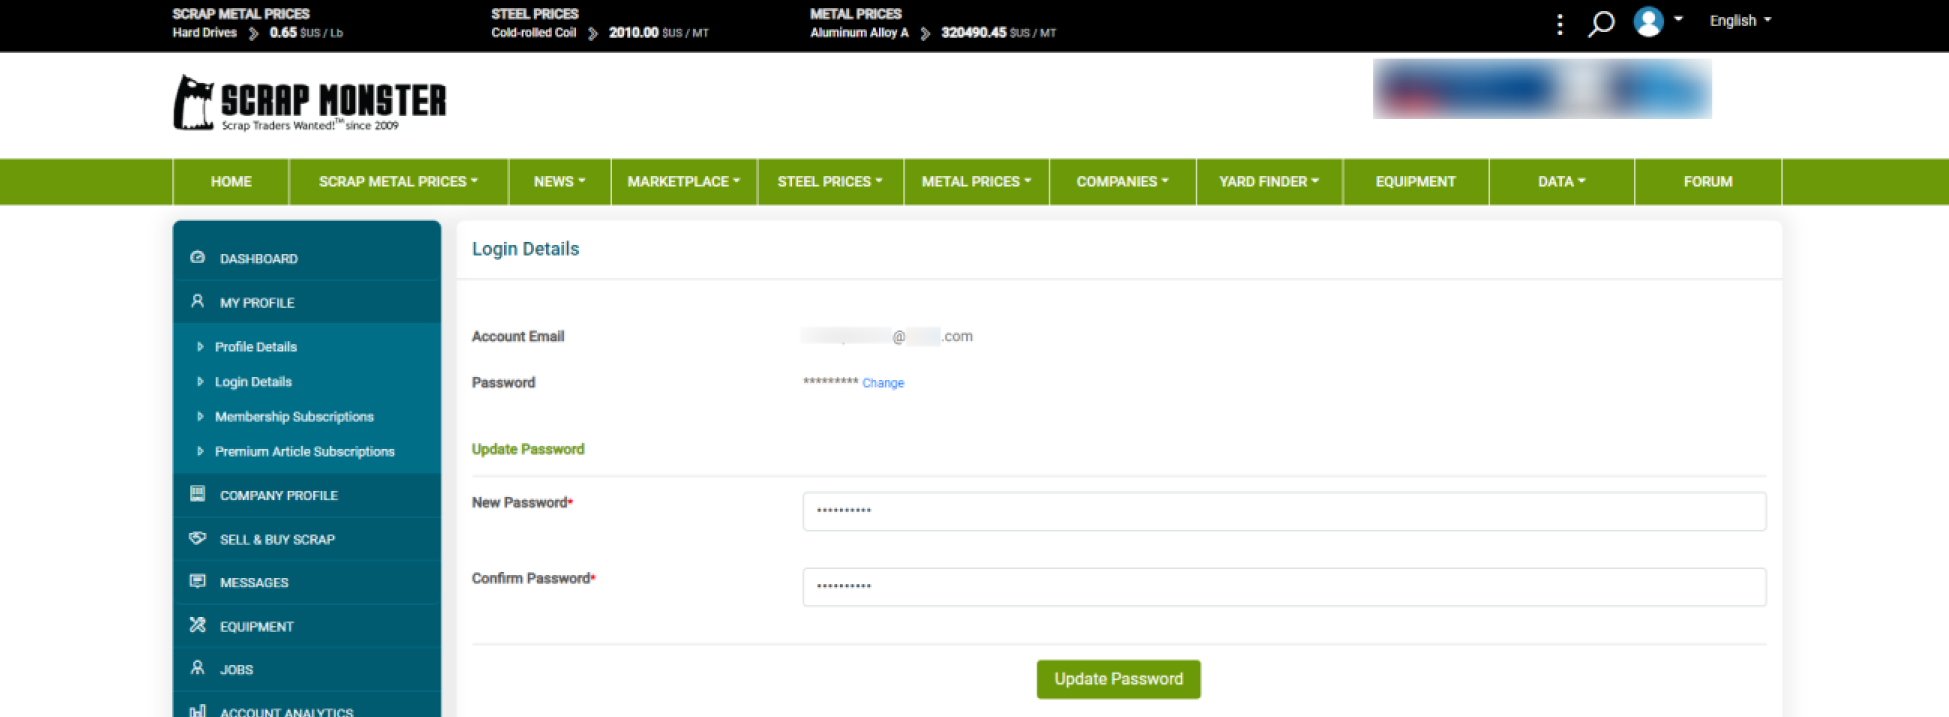Image resolution: width=1949 pixels, height=717 pixels.
Task: Open Dashboard from the sidebar
Action: pos(258,259)
